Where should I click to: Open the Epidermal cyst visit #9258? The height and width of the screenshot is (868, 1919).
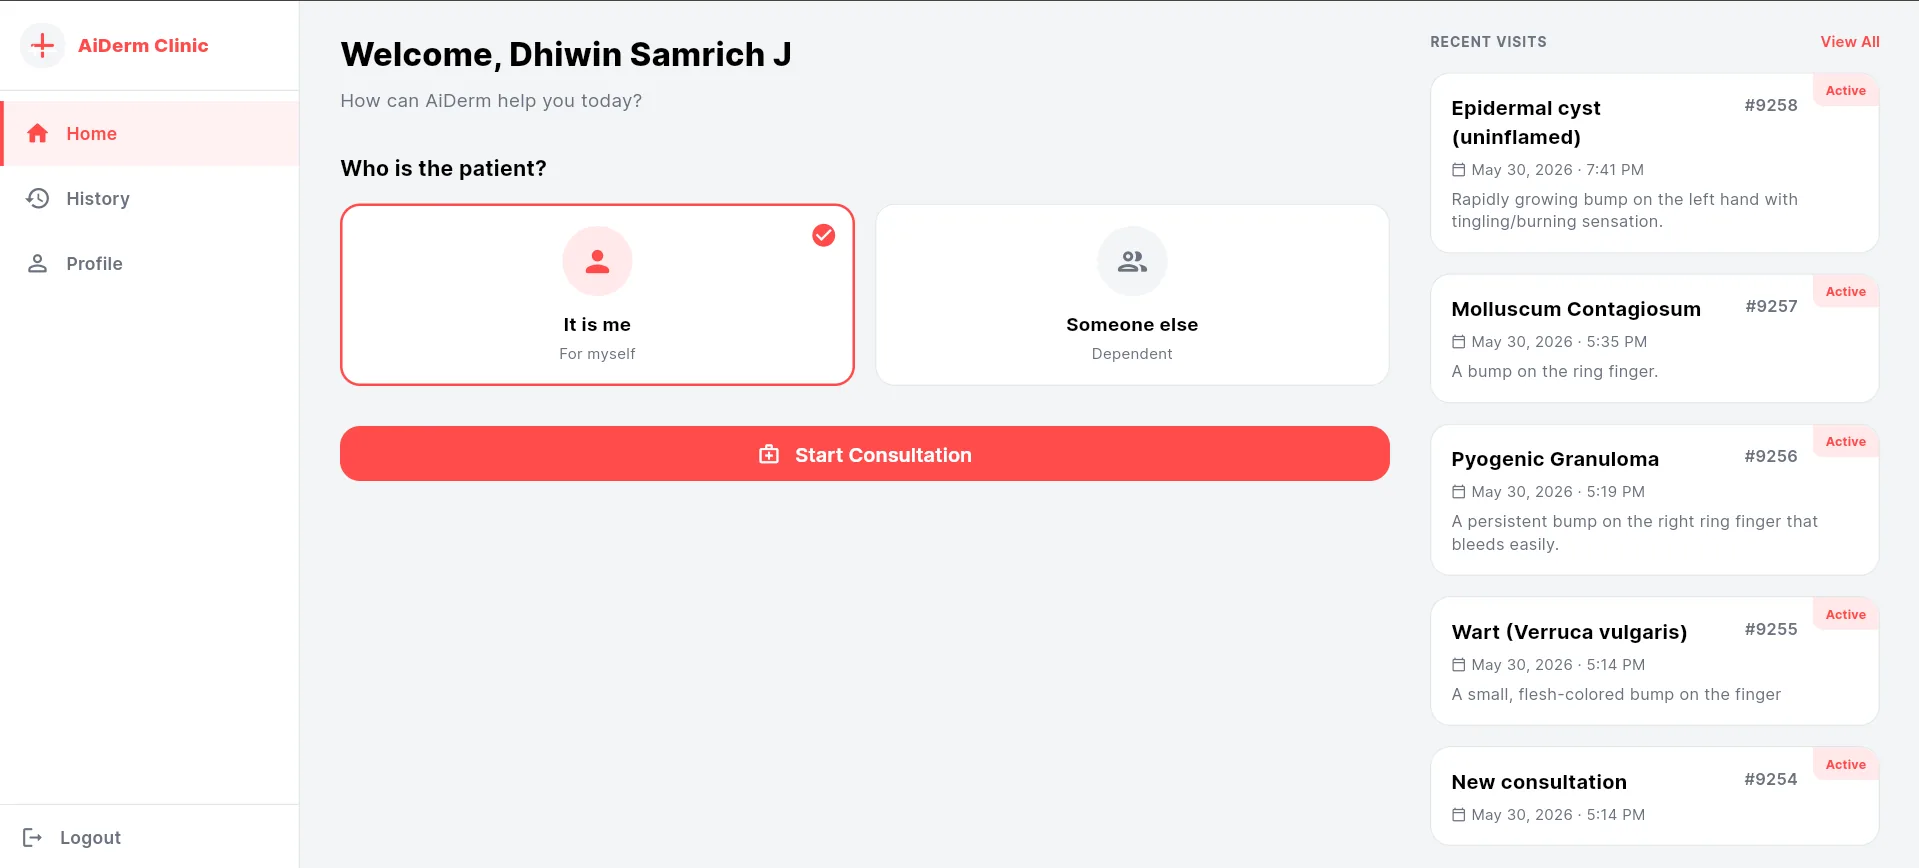pyautogui.click(x=1654, y=163)
